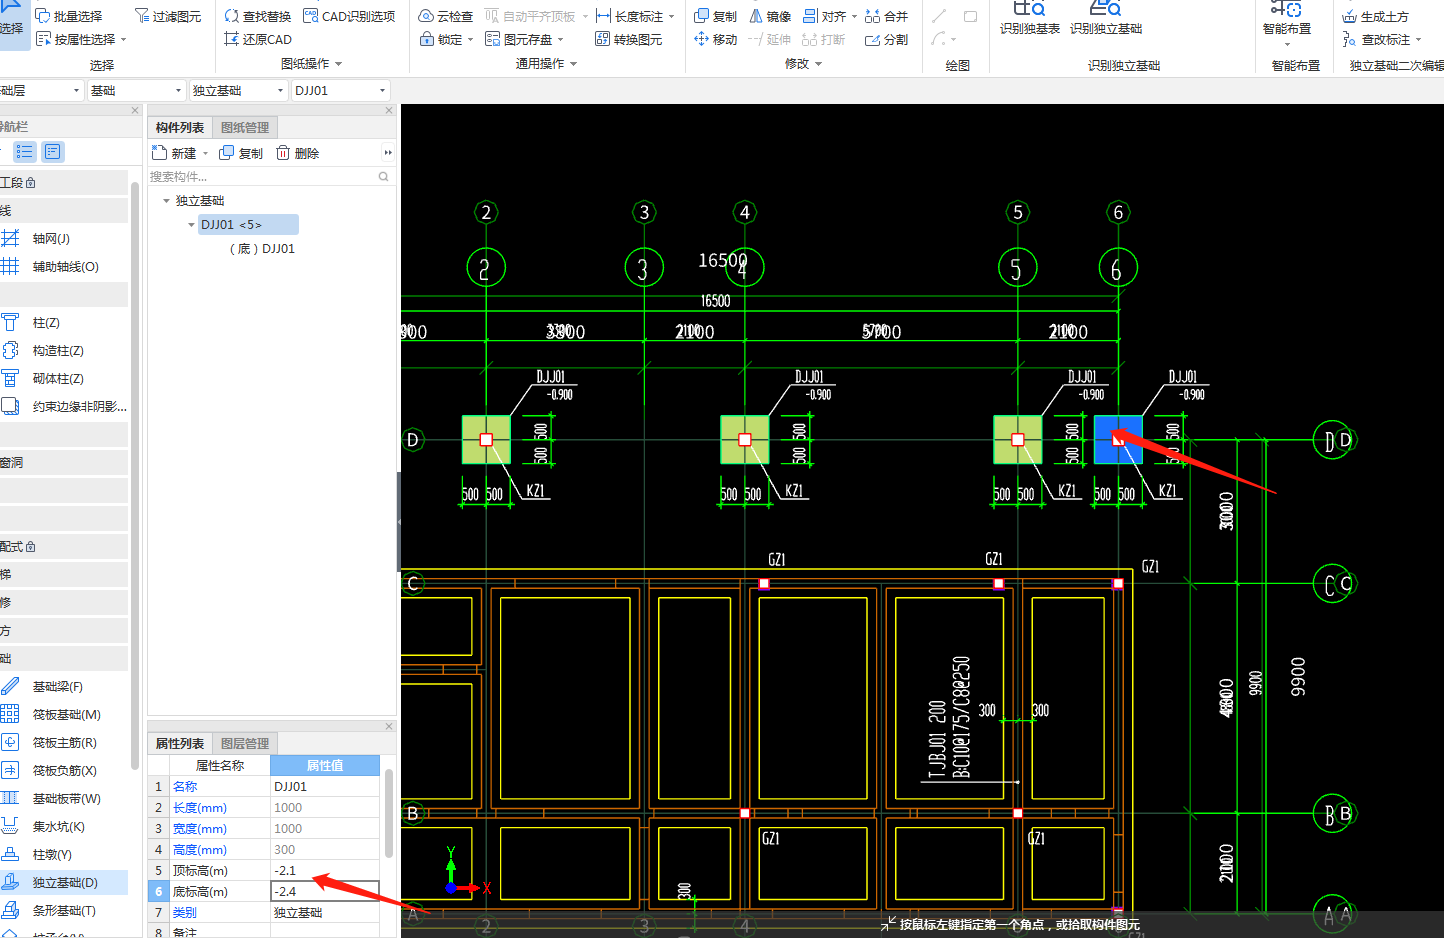Click 还原CAD tool

(258, 39)
